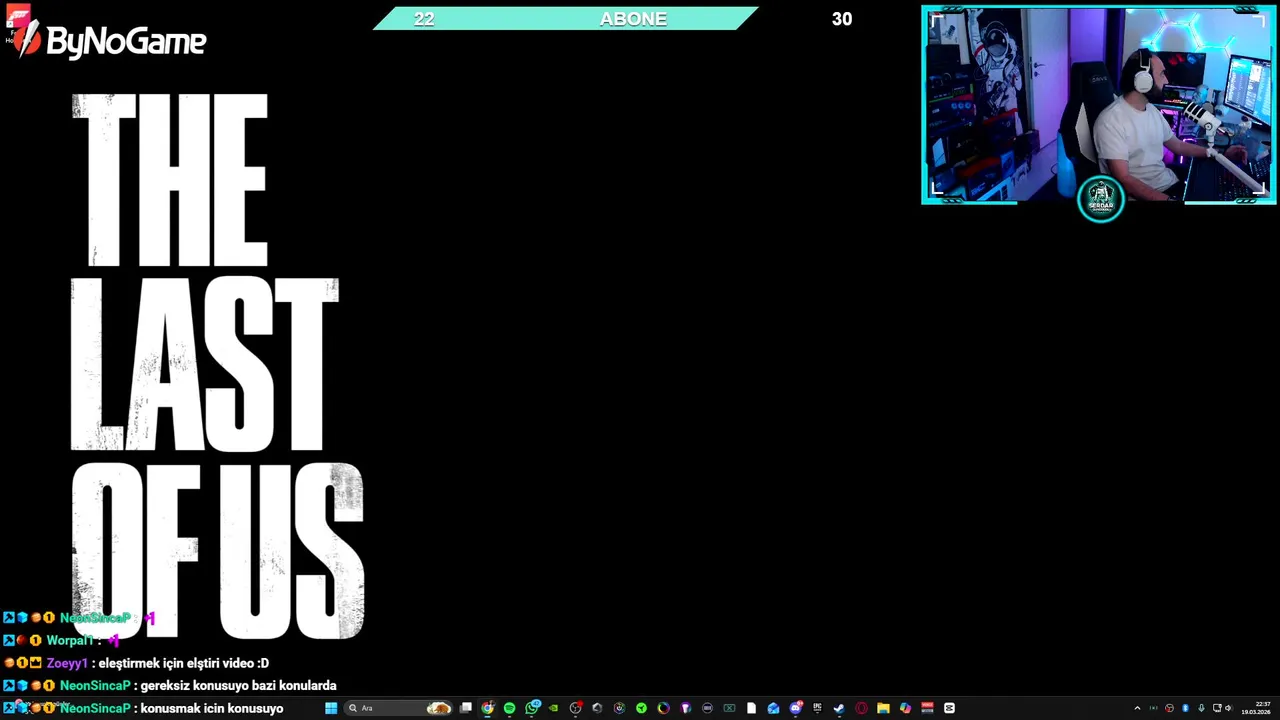Open Task View from the taskbar
This screenshot has width=1280, height=720.
coord(465,708)
